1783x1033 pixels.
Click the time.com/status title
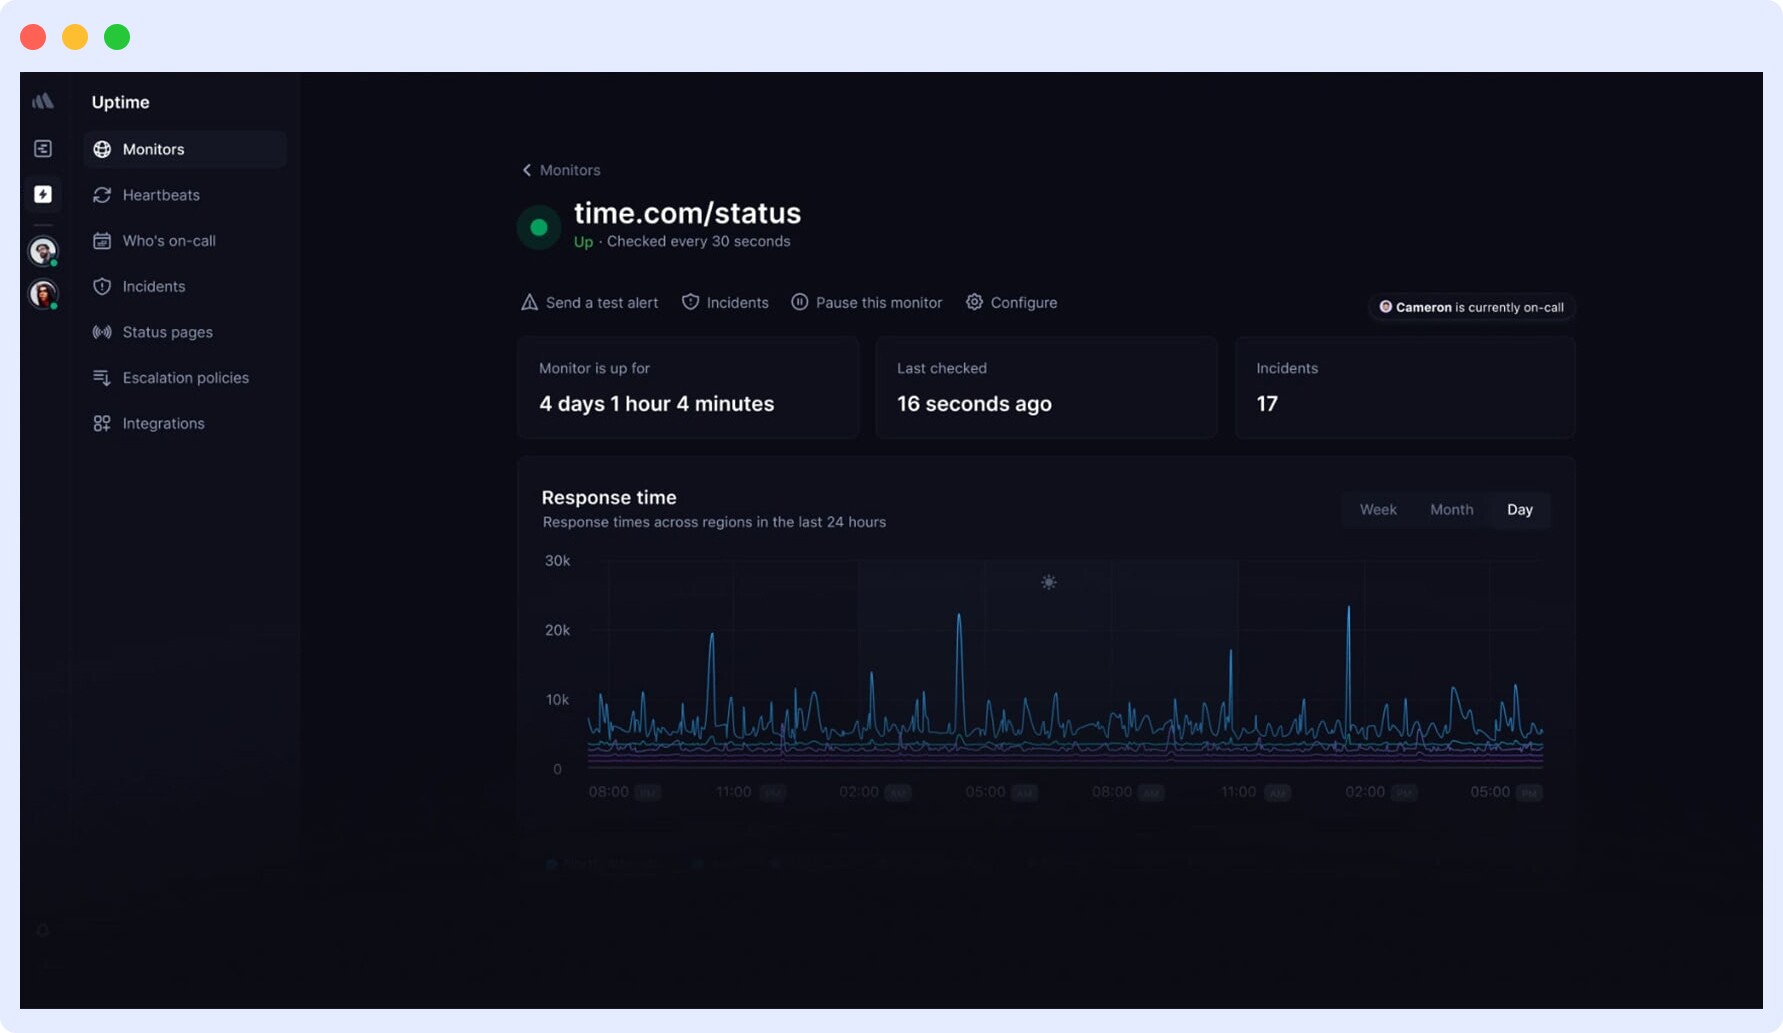tap(687, 213)
